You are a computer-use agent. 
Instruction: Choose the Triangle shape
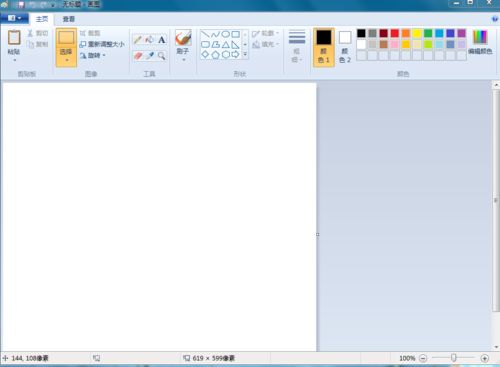226,44
